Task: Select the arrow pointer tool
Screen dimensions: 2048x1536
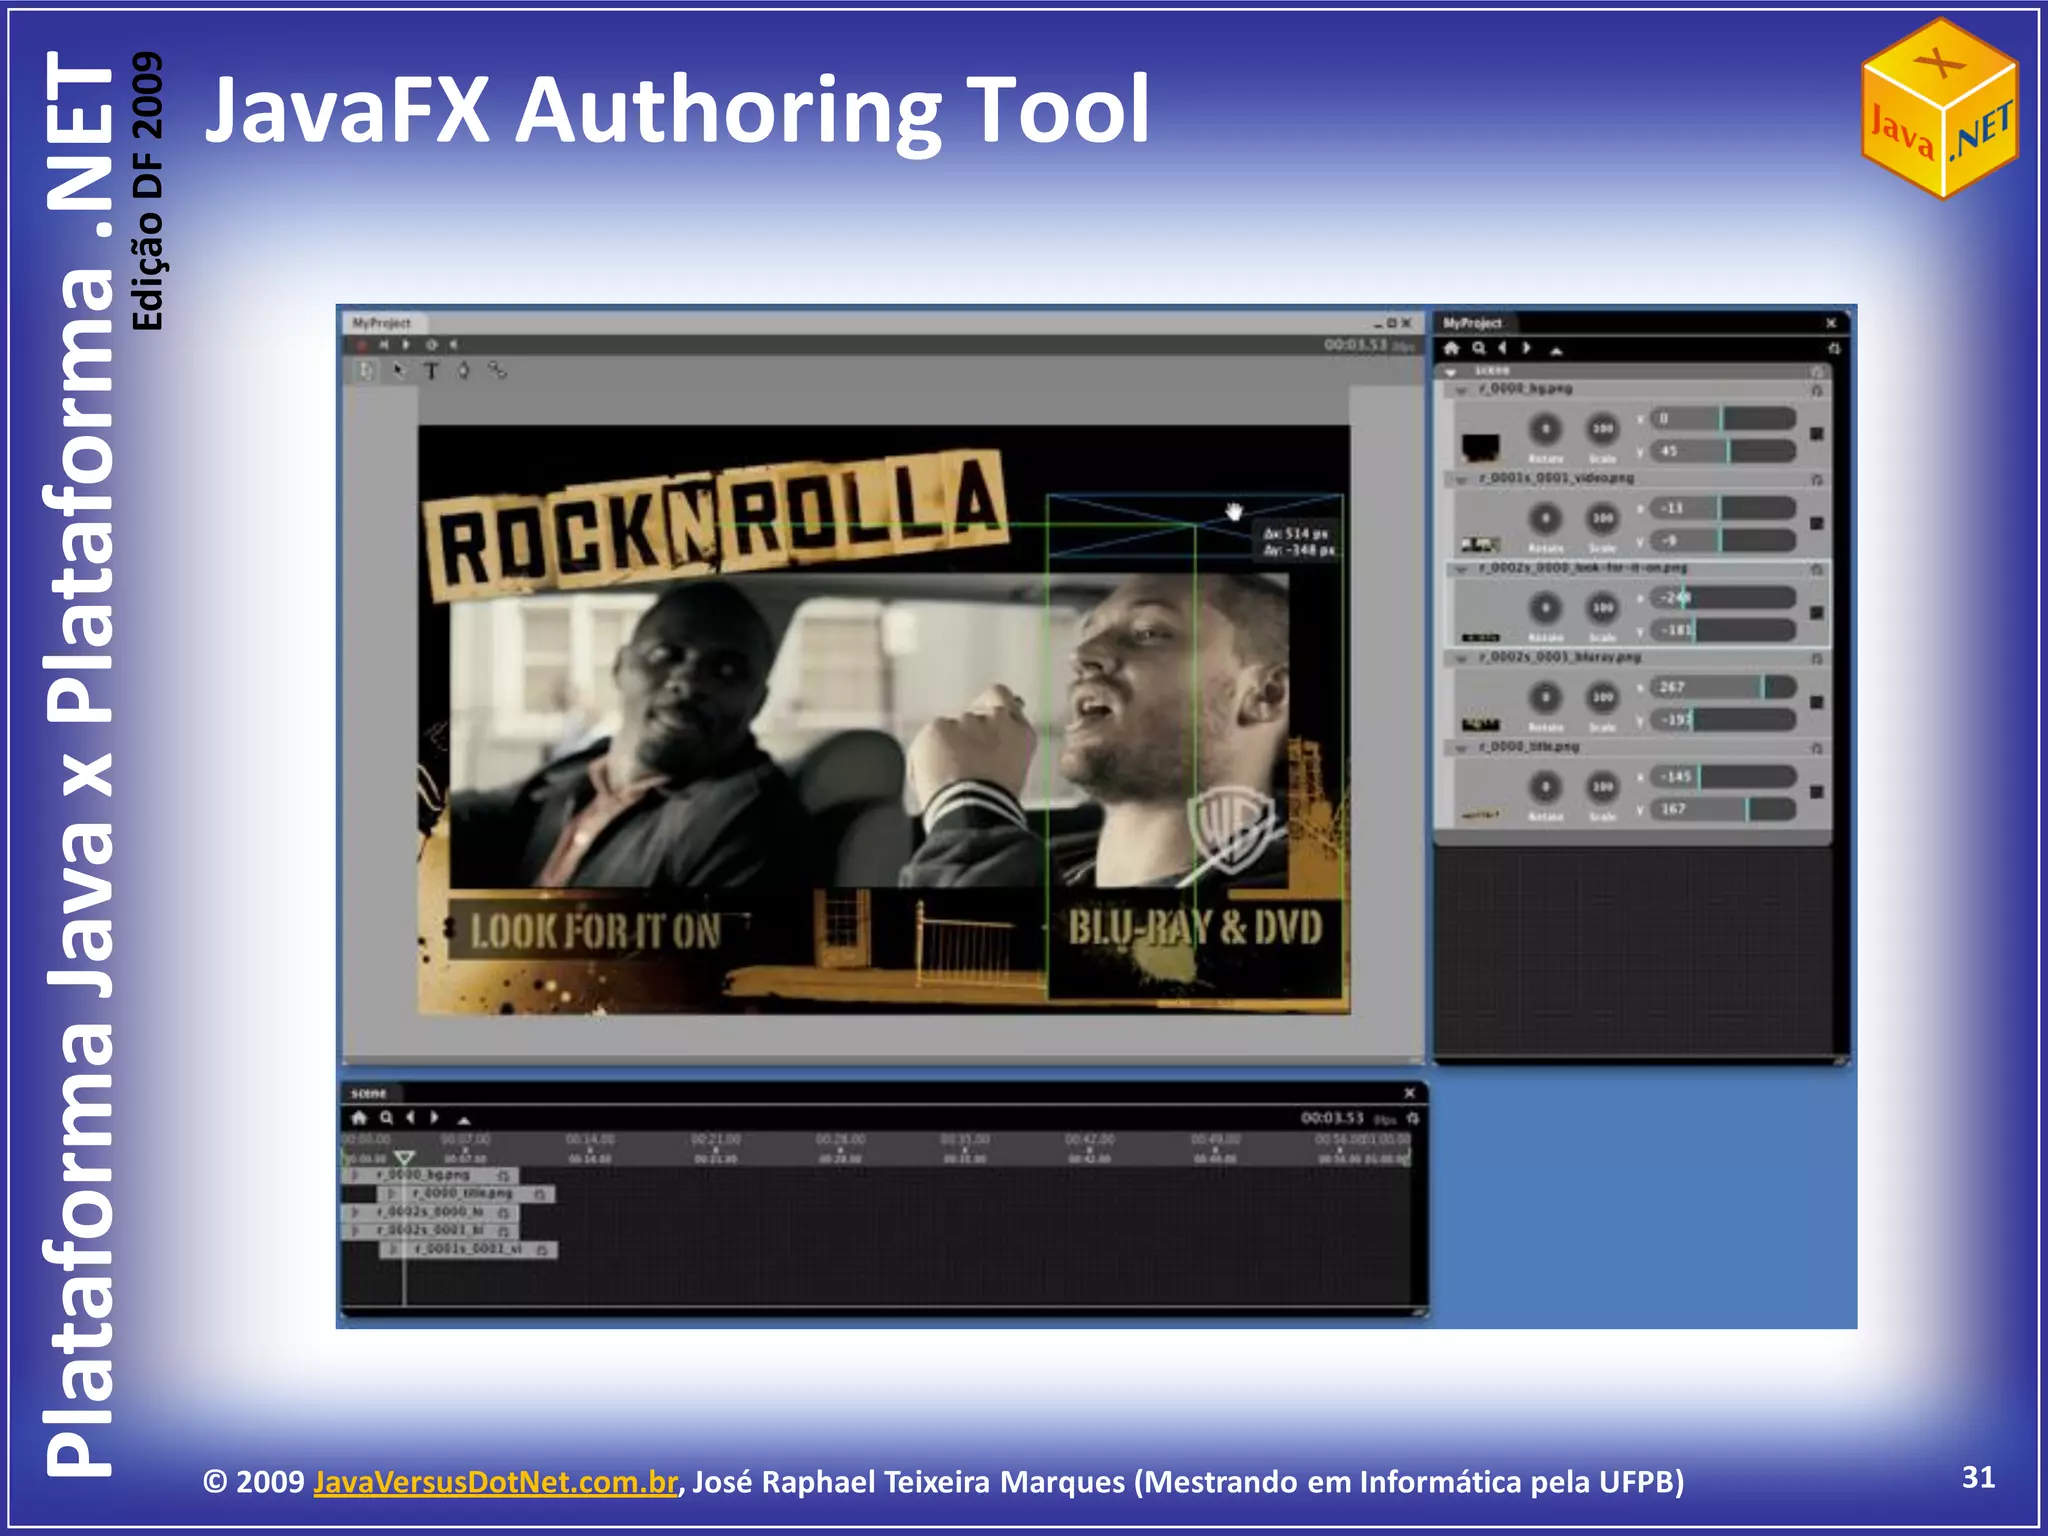Action: (399, 371)
